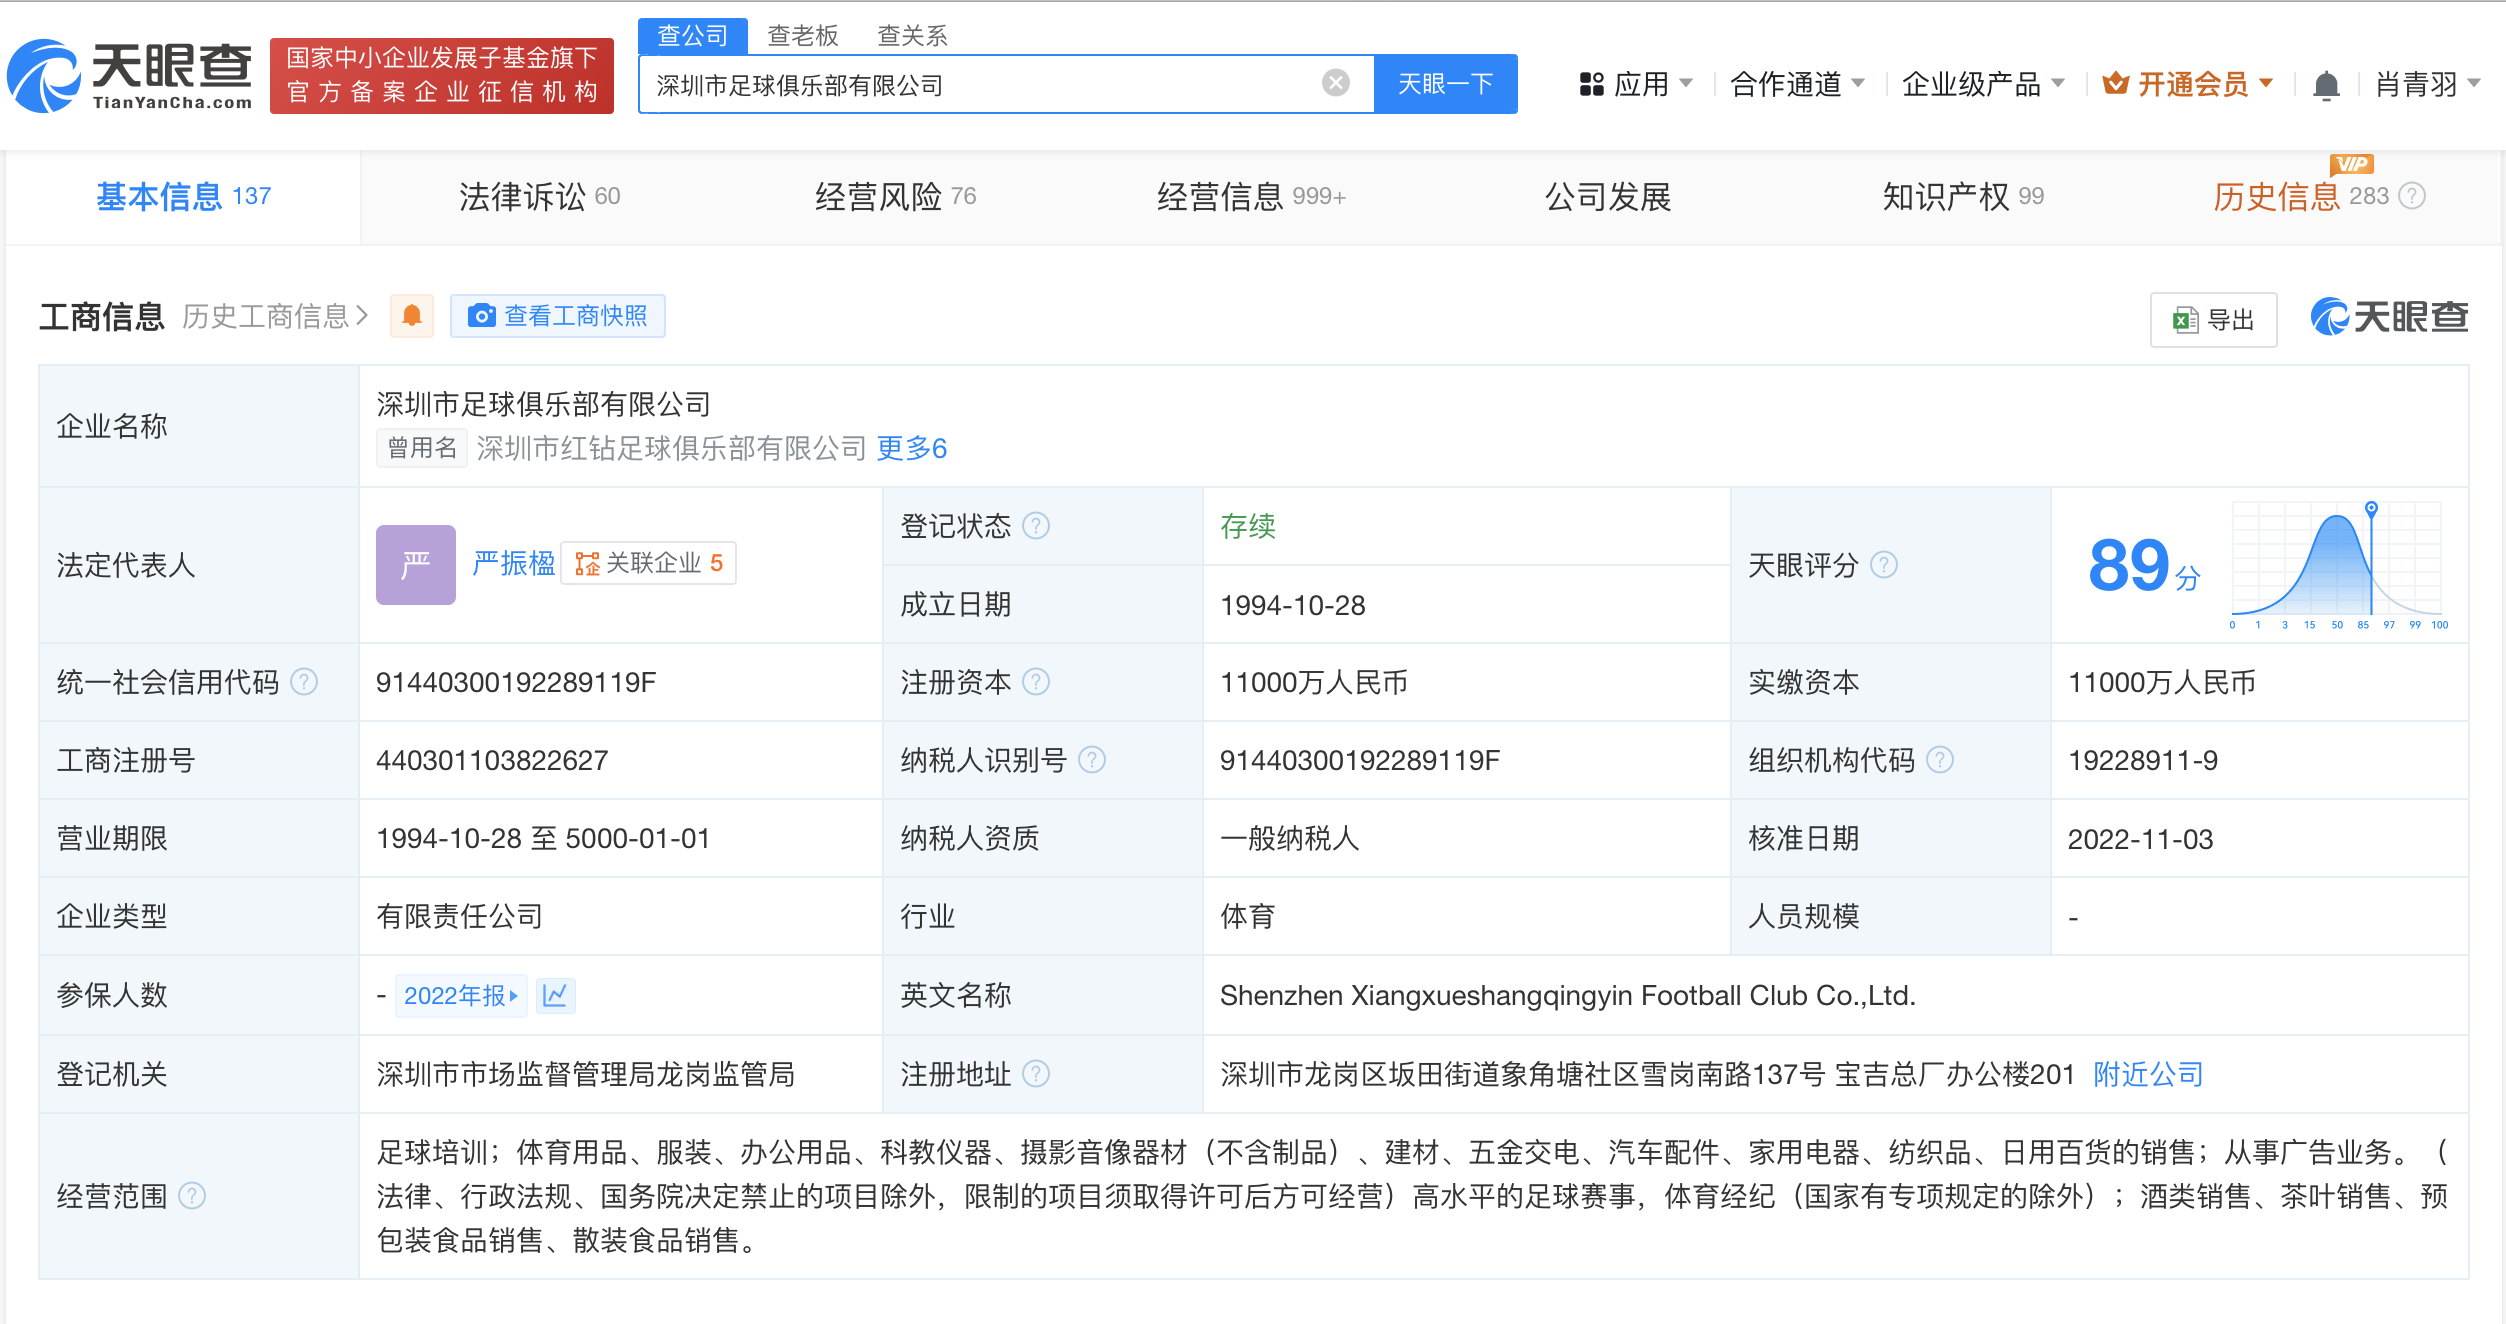Open the 经营风险 tab
Screen dimensions: 2506x1324
[x=895, y=196]
